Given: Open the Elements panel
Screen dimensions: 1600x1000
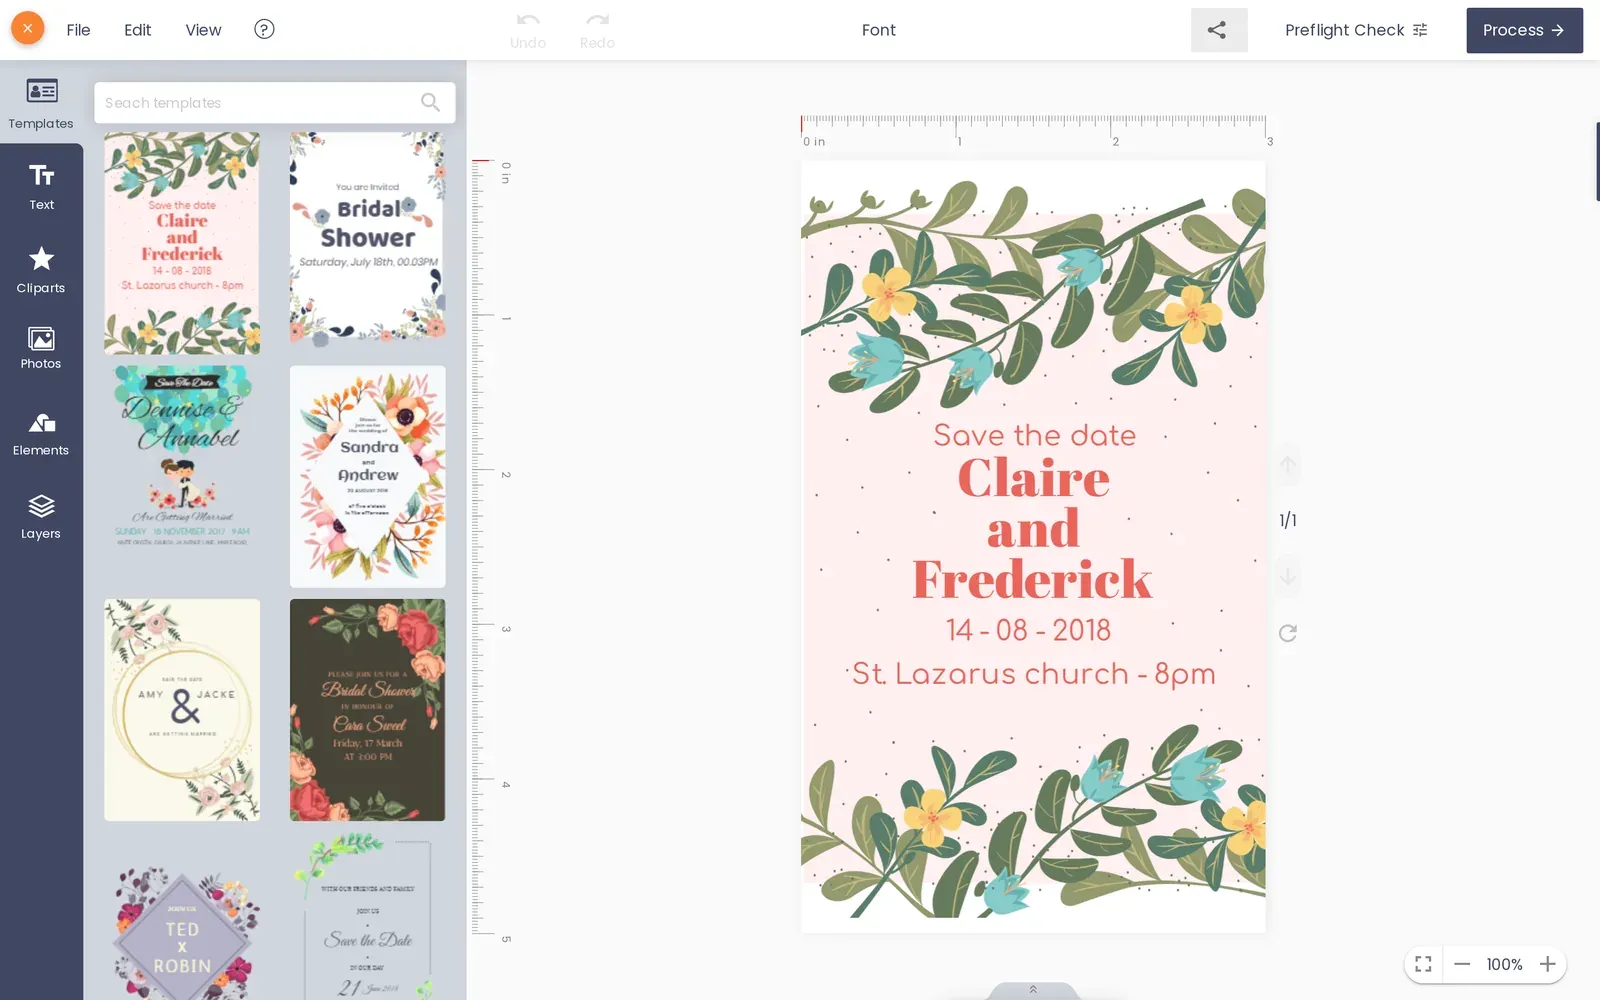Looking at the screenshot, I should [x=41, y=434].
